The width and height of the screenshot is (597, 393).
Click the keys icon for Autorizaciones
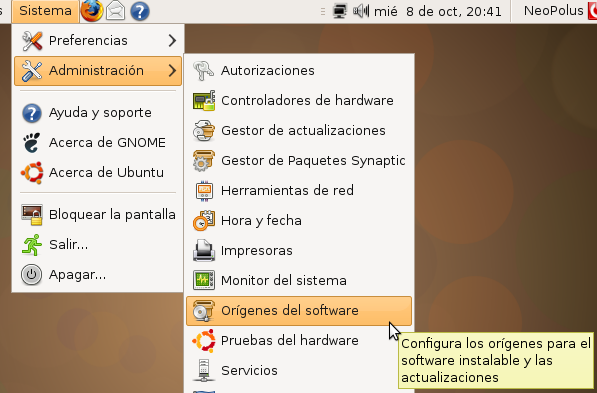point(204,70)
